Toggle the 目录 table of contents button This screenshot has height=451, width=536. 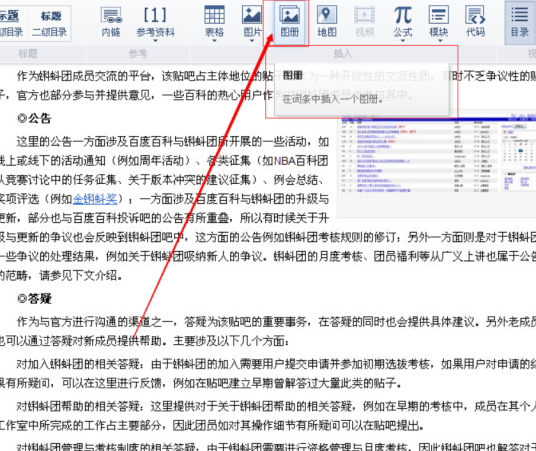520,22
